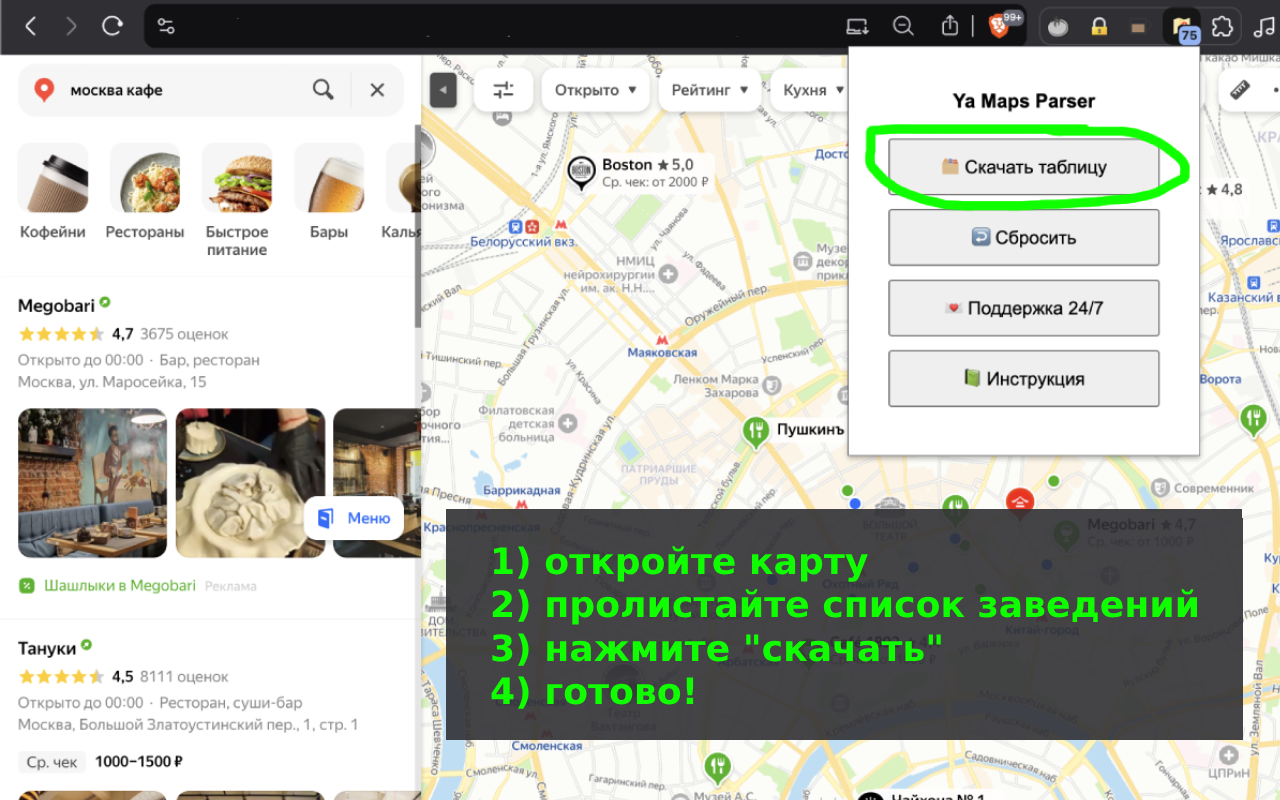The image size is (1280, 800).
Task: Click the zoom out magnifier icon
Action: (x=903, y=27)
